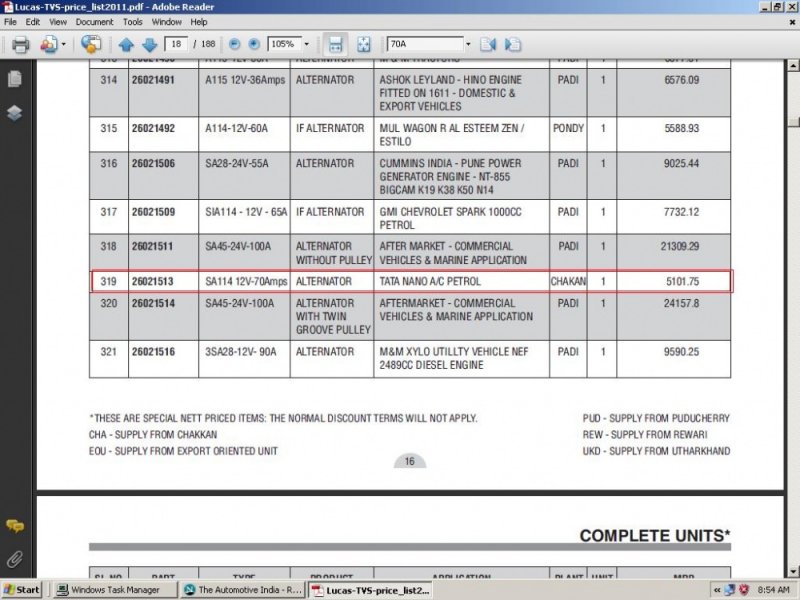Image resolution: width=800 pixels, height=600 pixels.
Task: Open the Find options dropdown arrow
Action: pos(468,44)
